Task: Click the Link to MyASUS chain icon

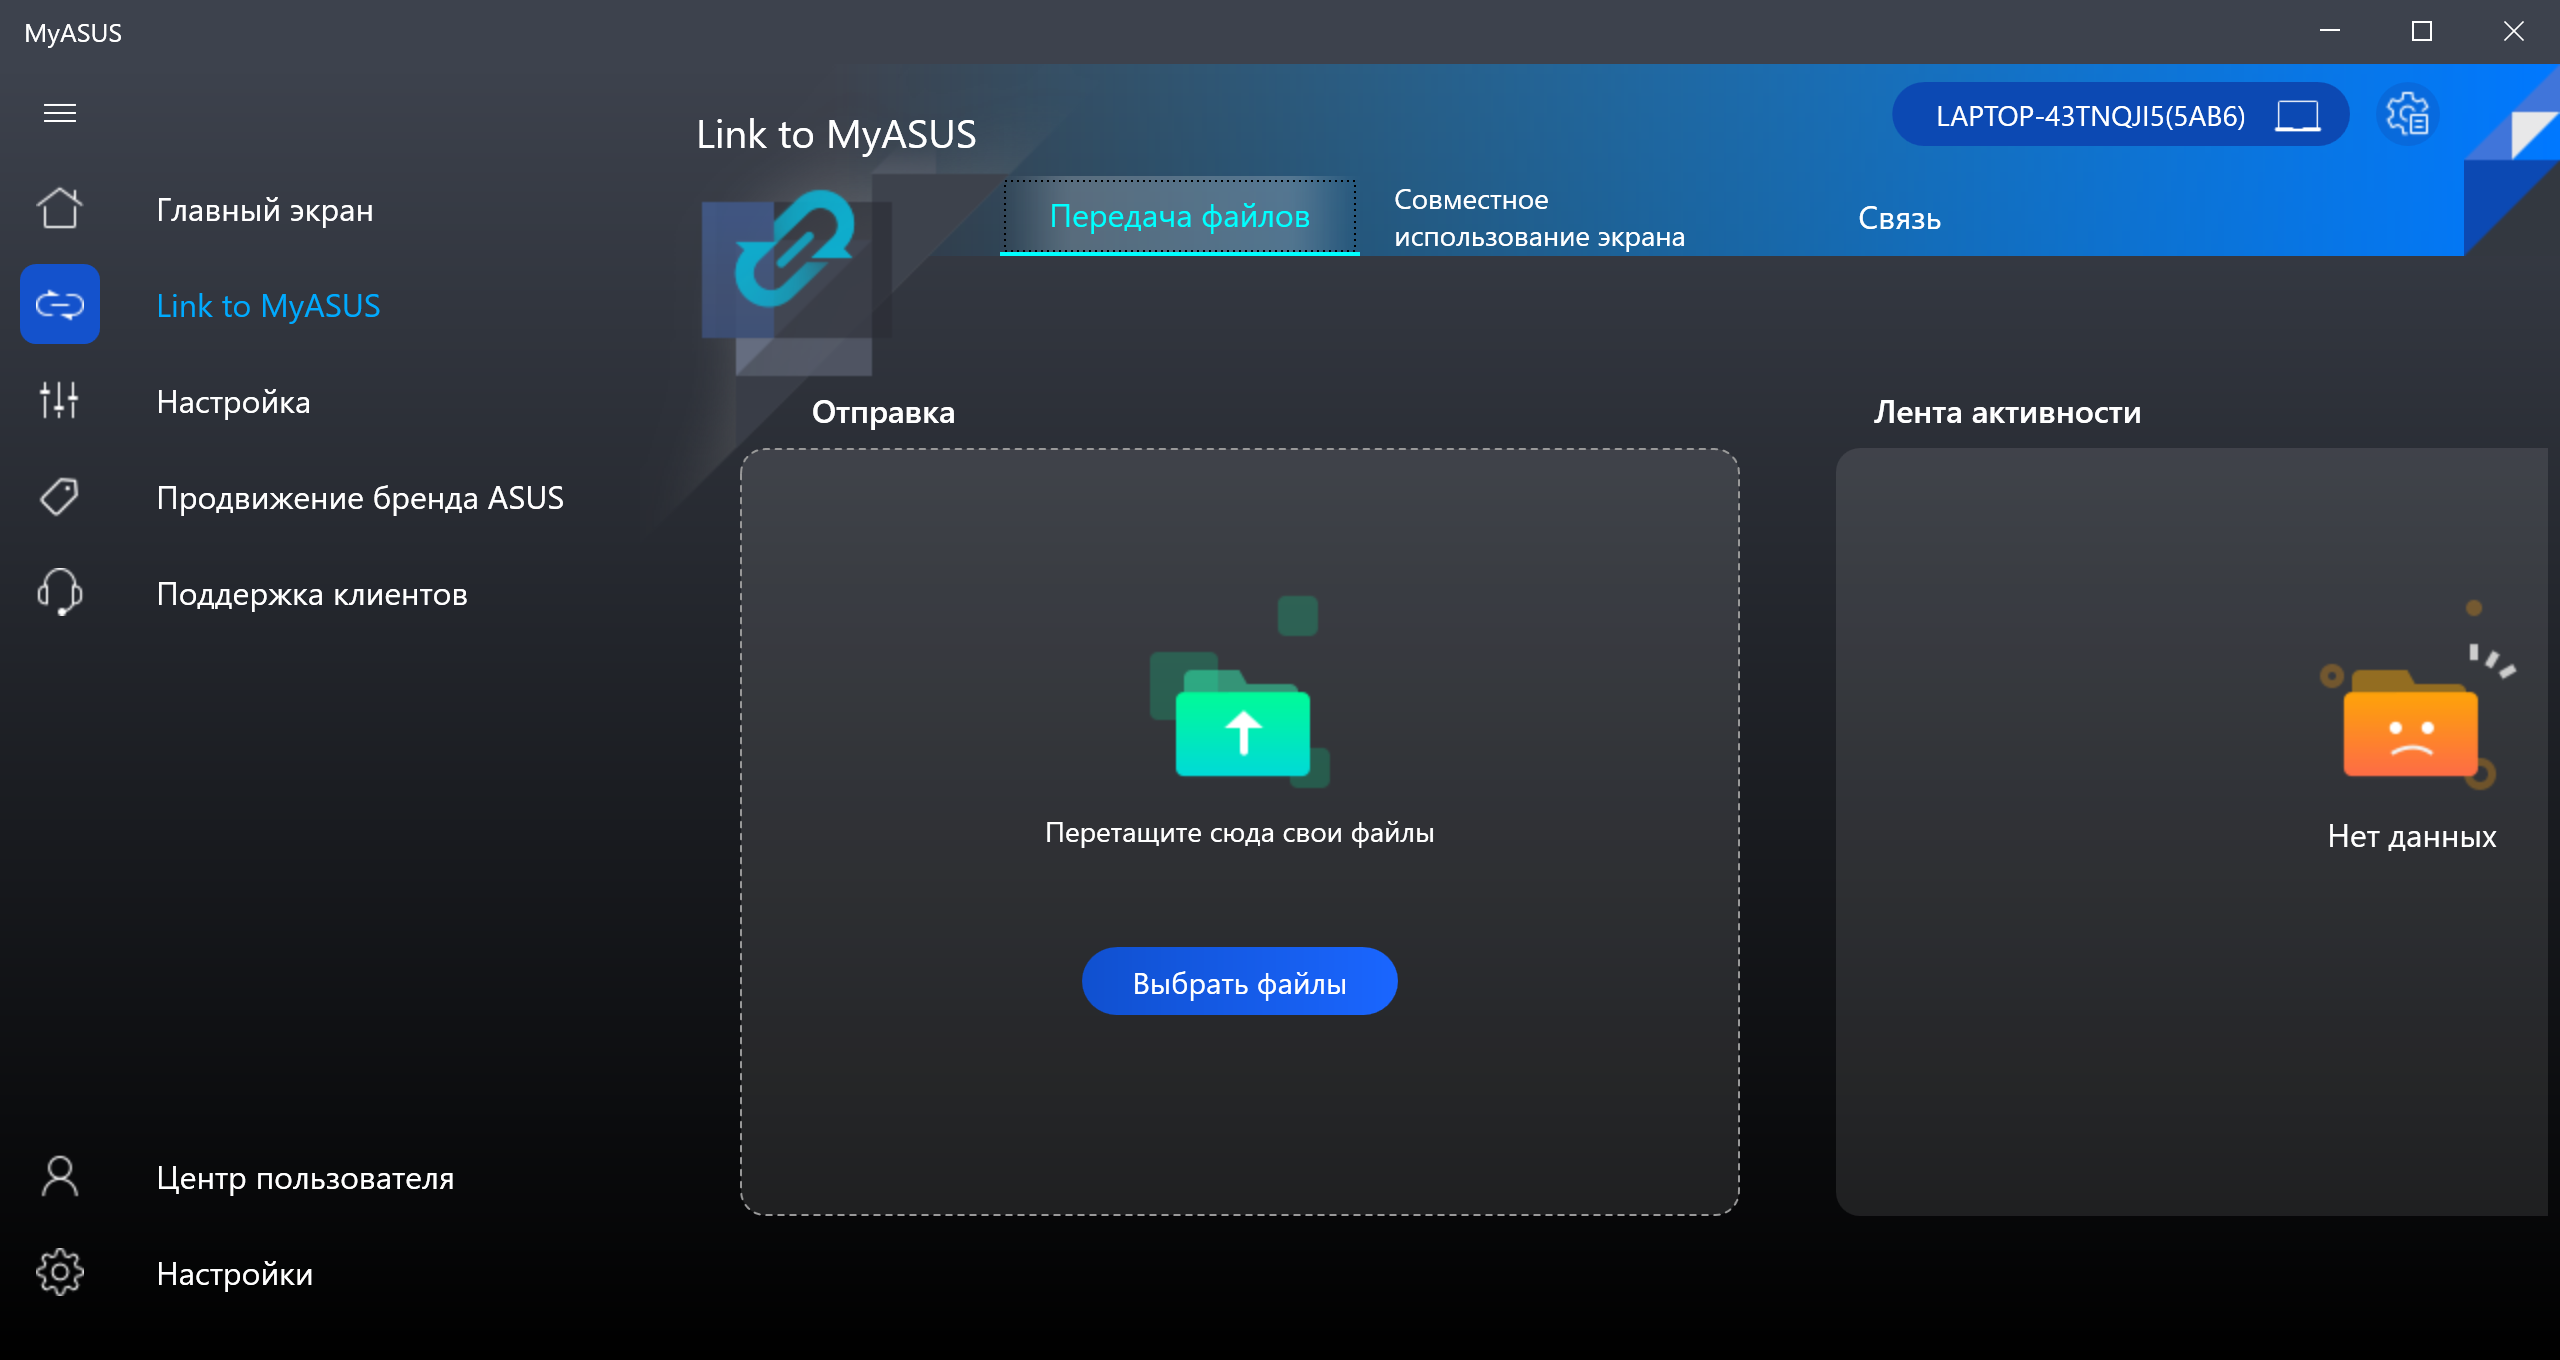Action: click(60, 304)
